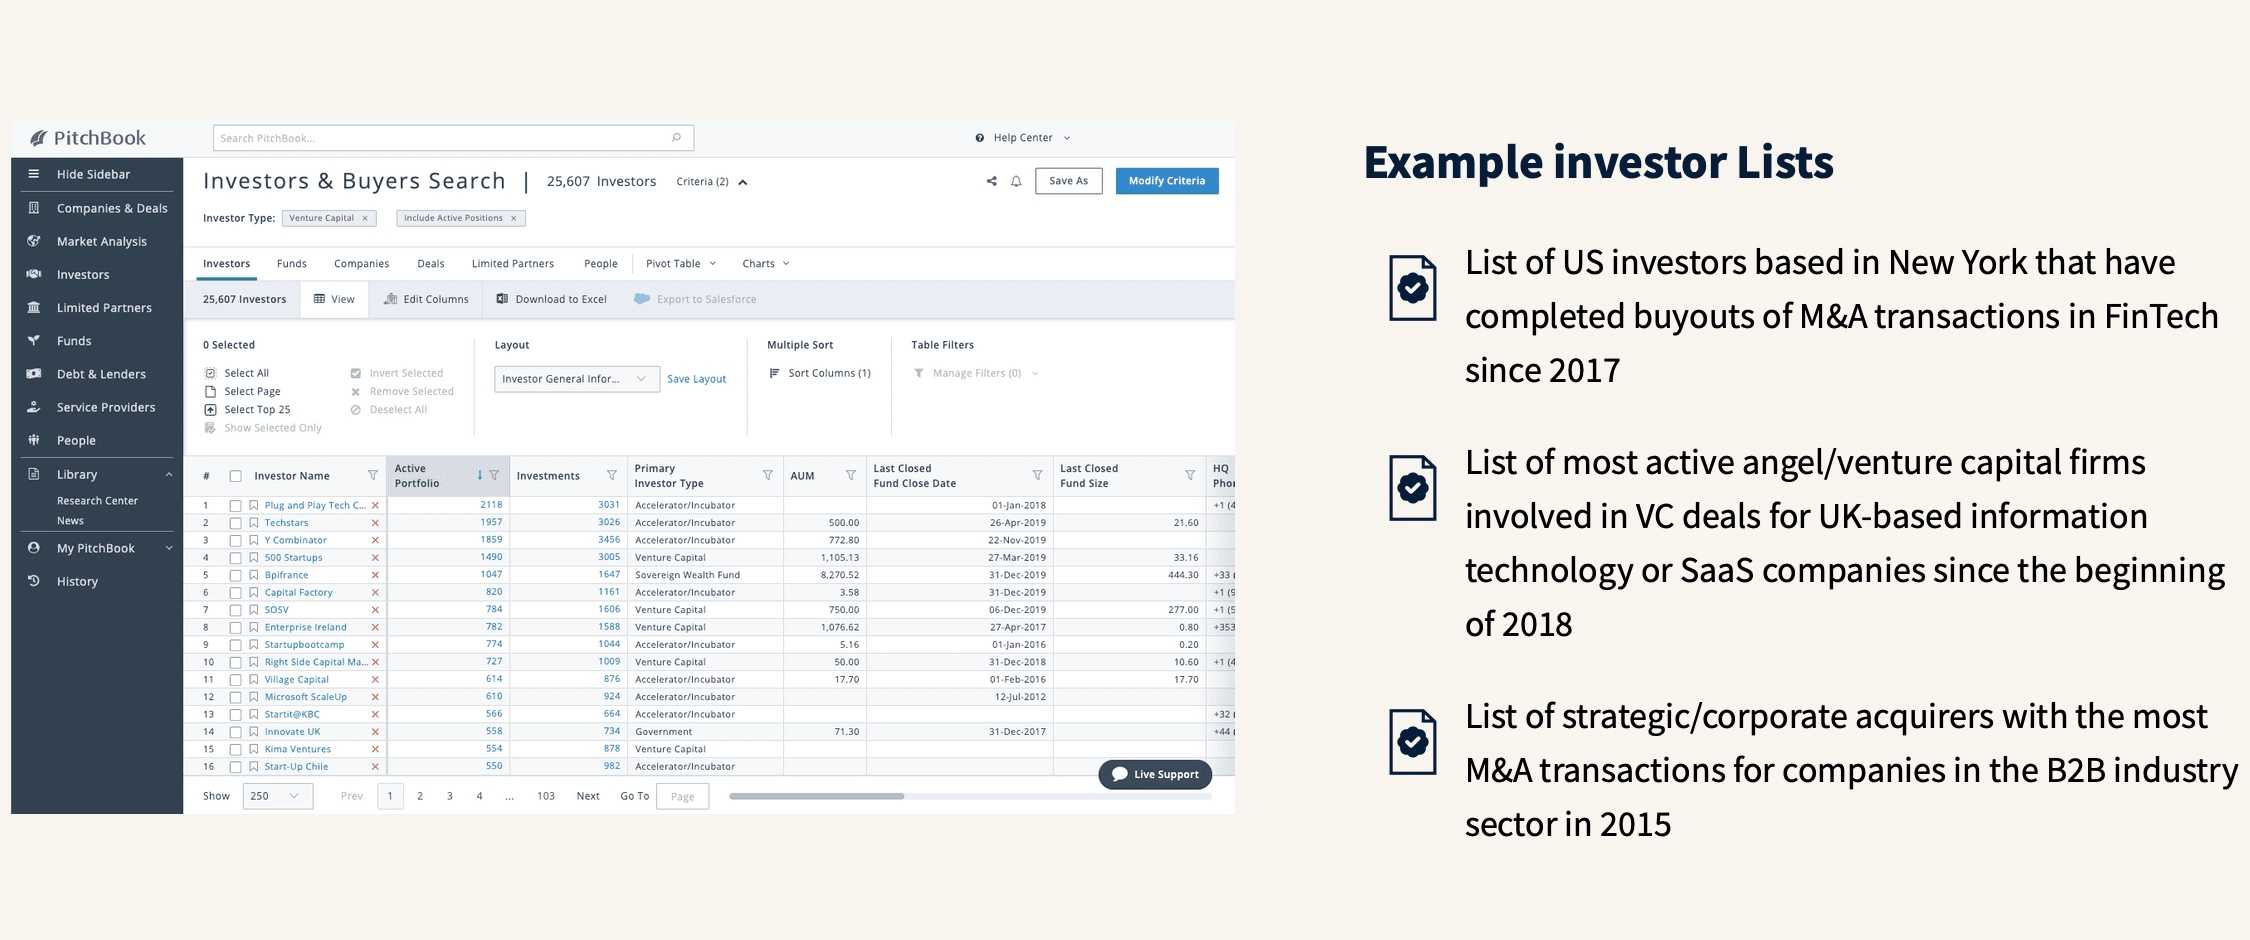Open Debt & Lenders sidebar icon
2250x940 pixels.
point(34,373)
